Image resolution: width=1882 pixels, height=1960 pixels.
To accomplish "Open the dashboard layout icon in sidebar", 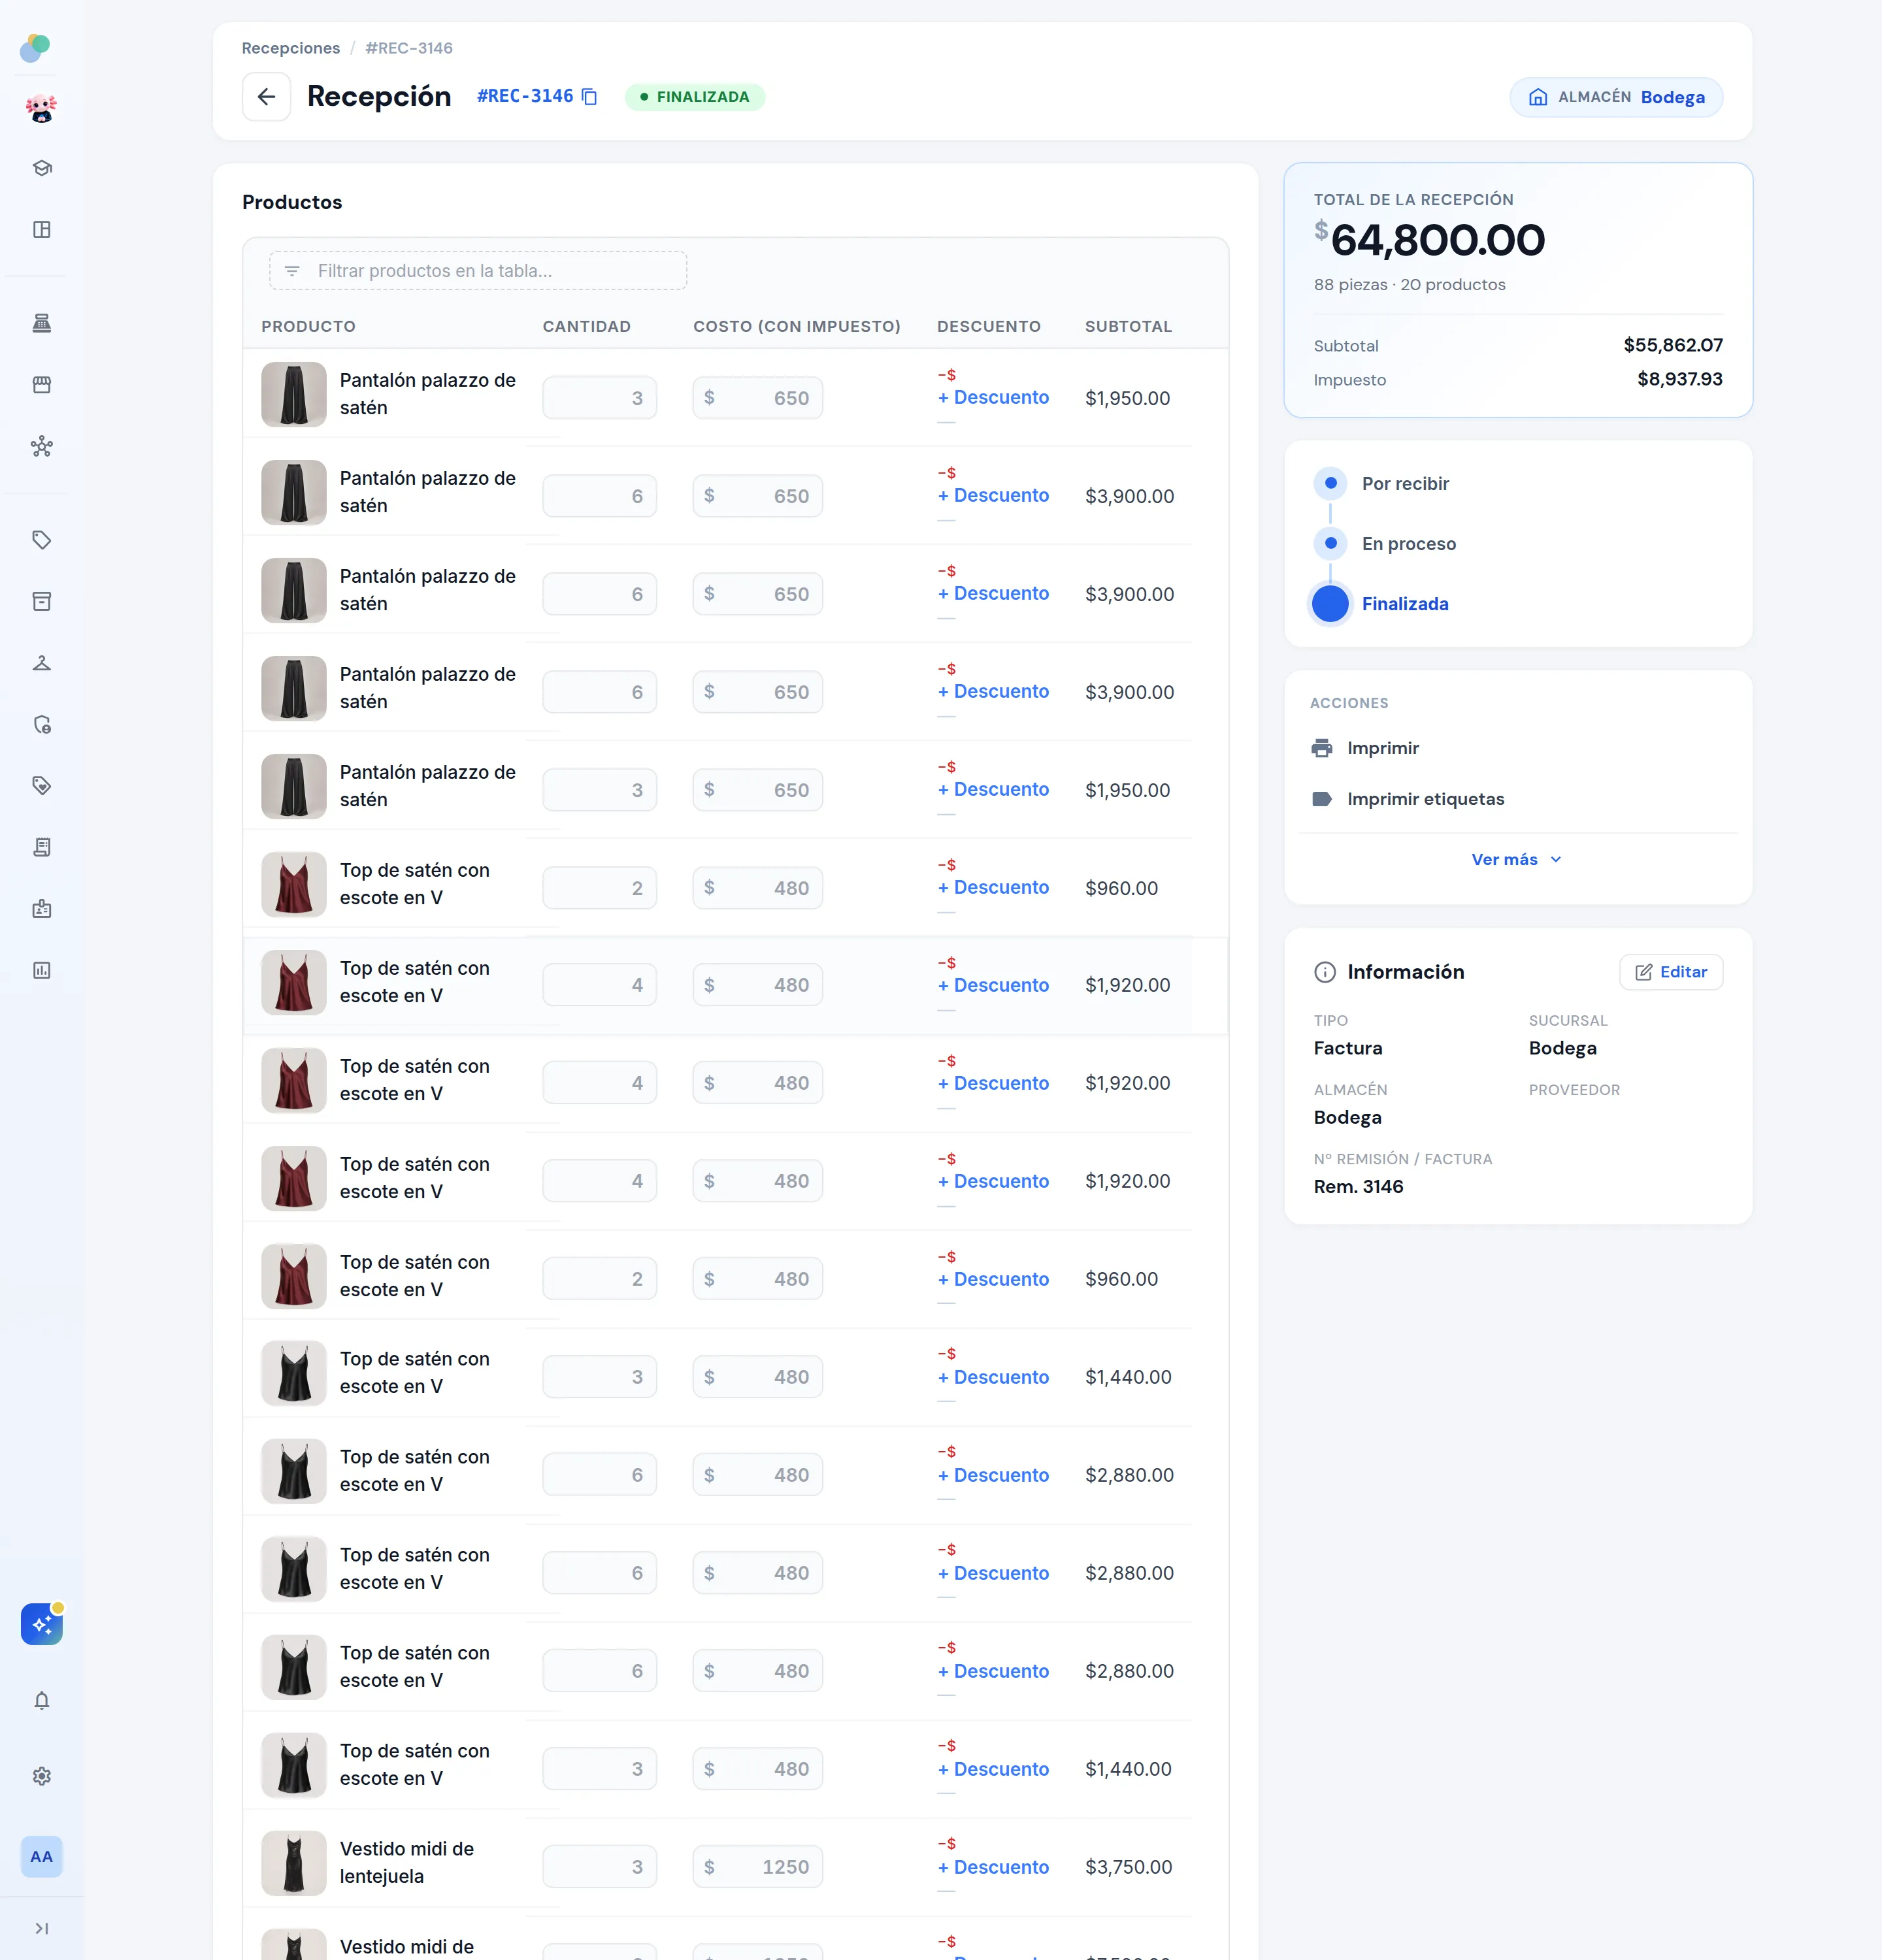I will 42,229.
